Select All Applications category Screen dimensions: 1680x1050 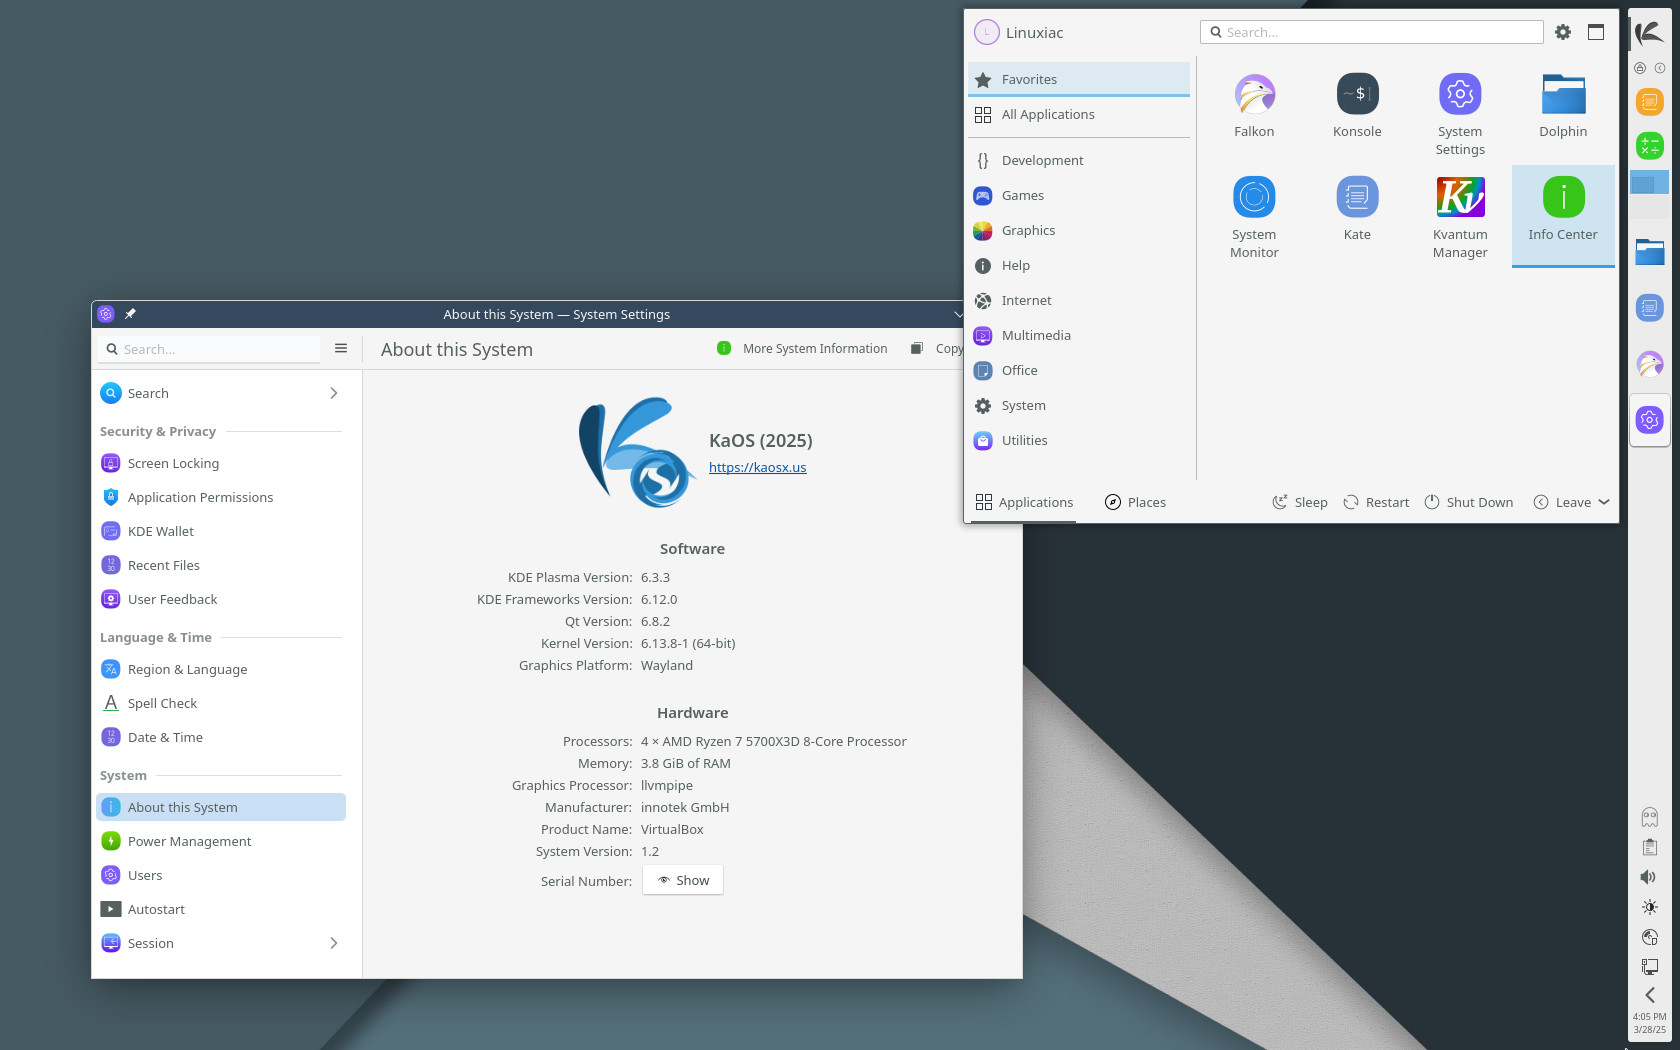1079,114
